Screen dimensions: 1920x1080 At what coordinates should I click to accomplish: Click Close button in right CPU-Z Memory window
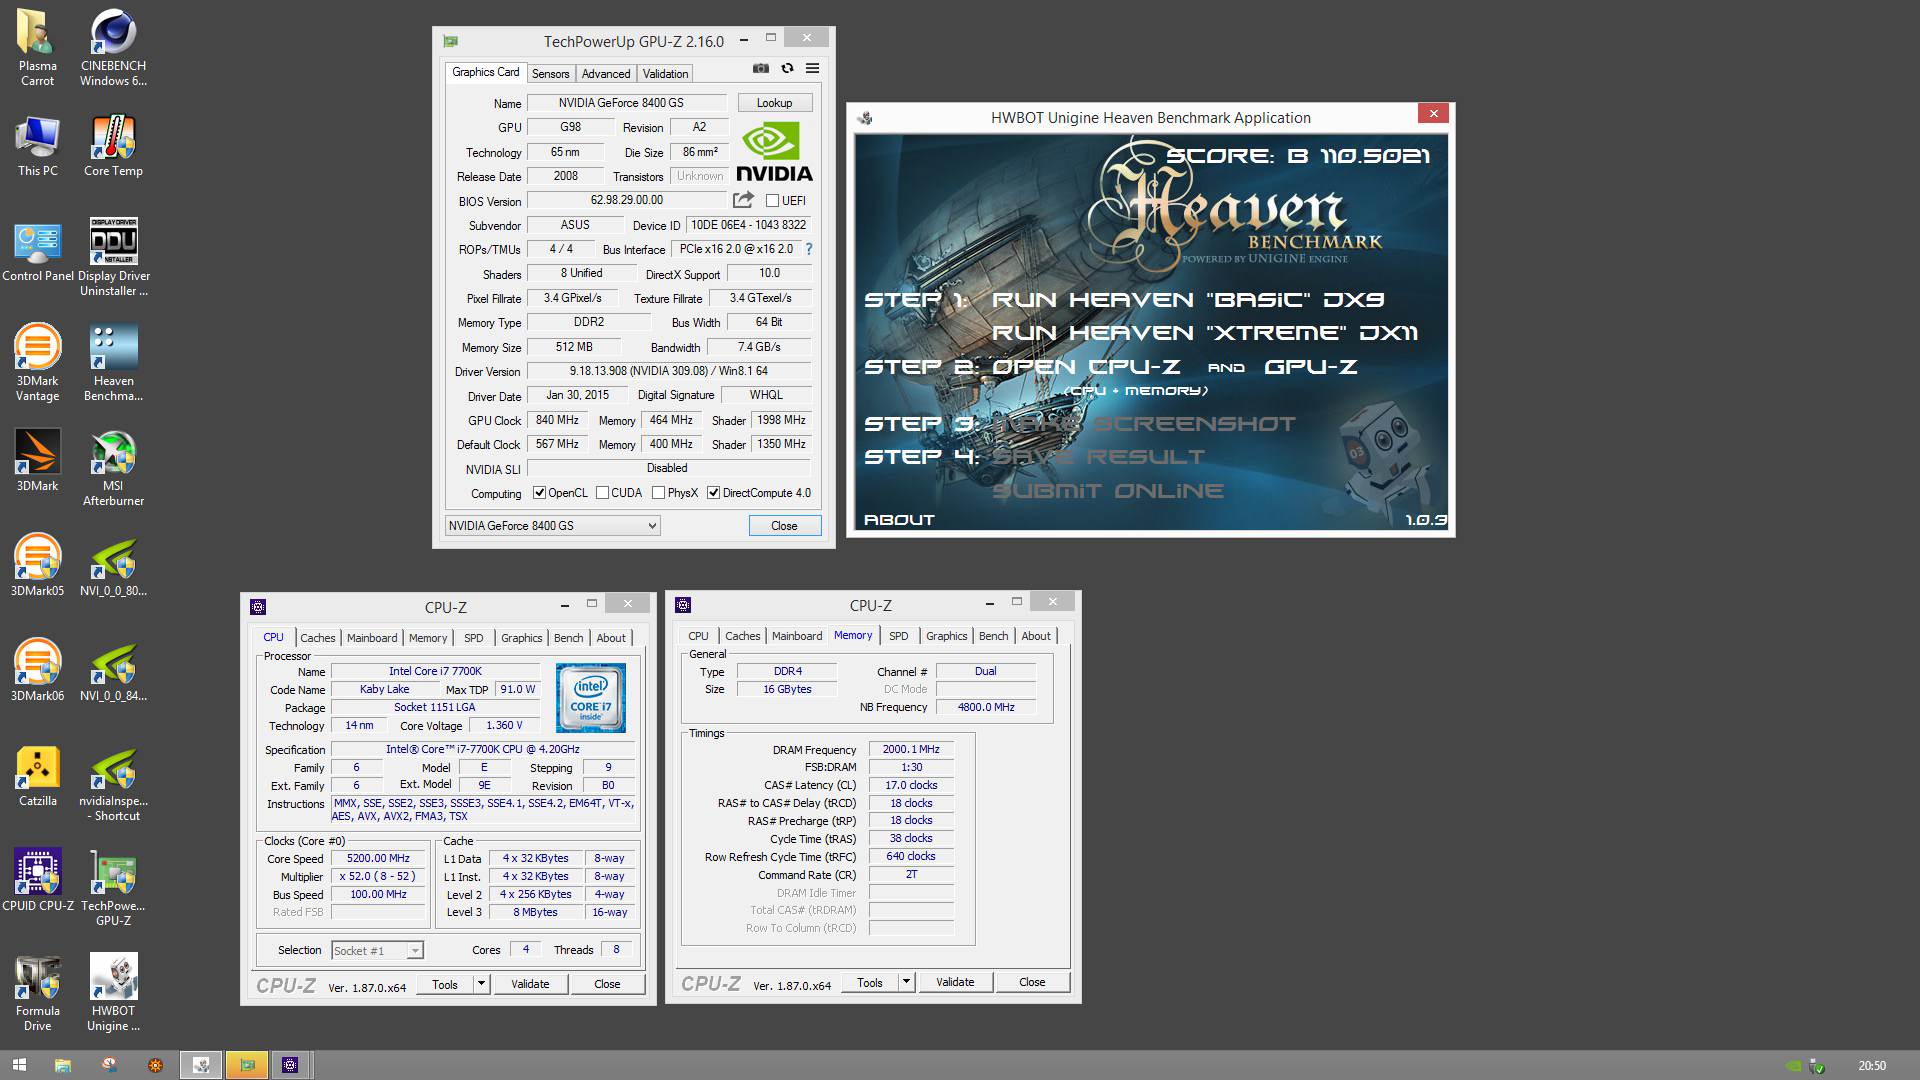1032,982
